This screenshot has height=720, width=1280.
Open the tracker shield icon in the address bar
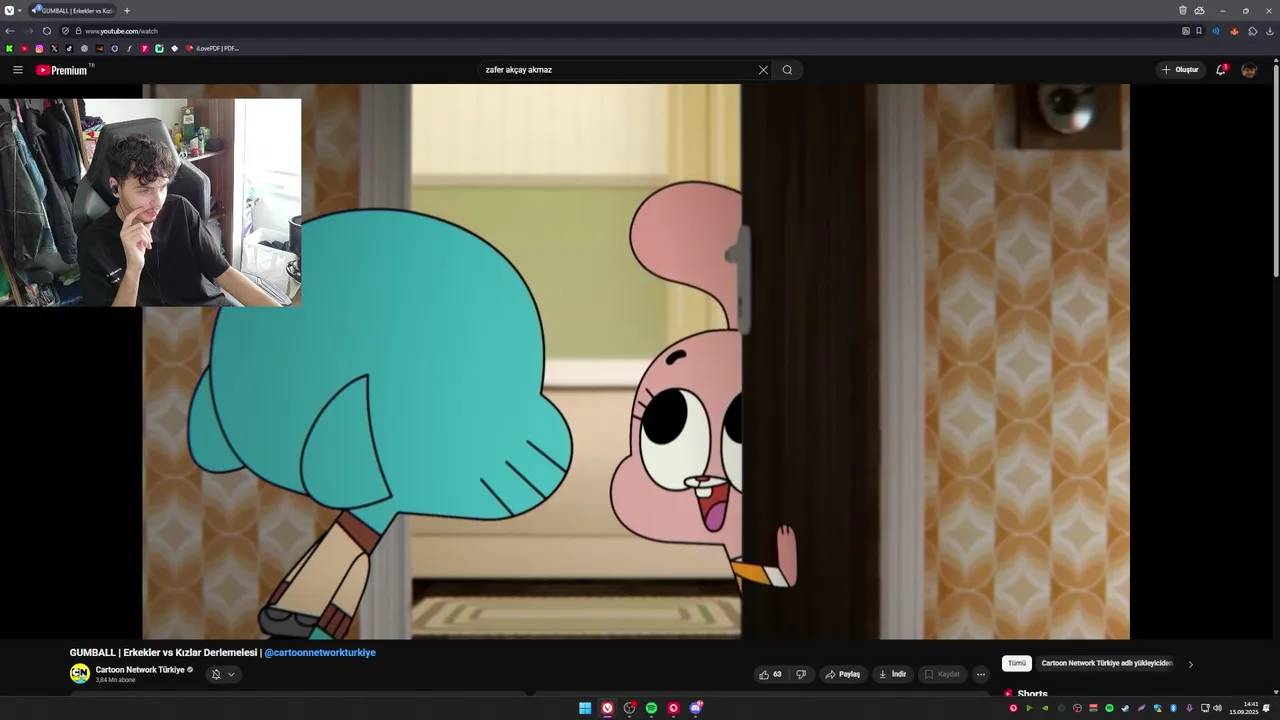[66, 31]
